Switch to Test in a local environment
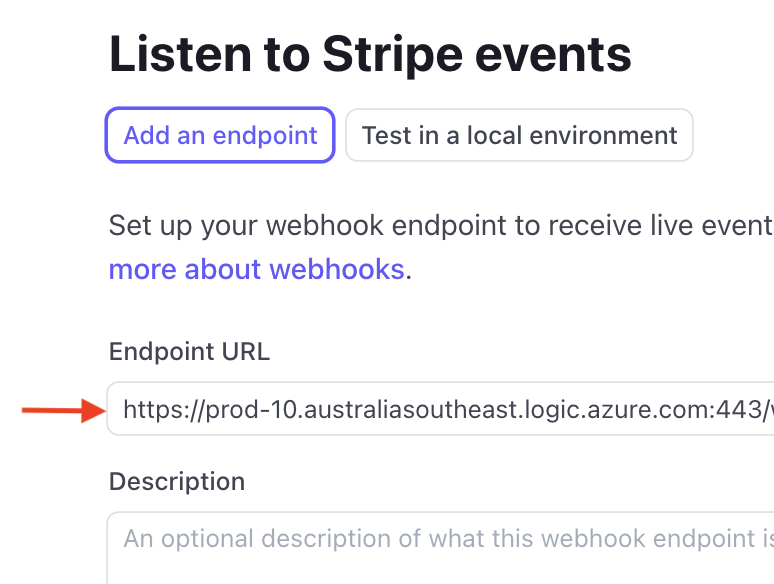Image resolution: width=774 pixels, height=584 pixels. pos(519,135)
